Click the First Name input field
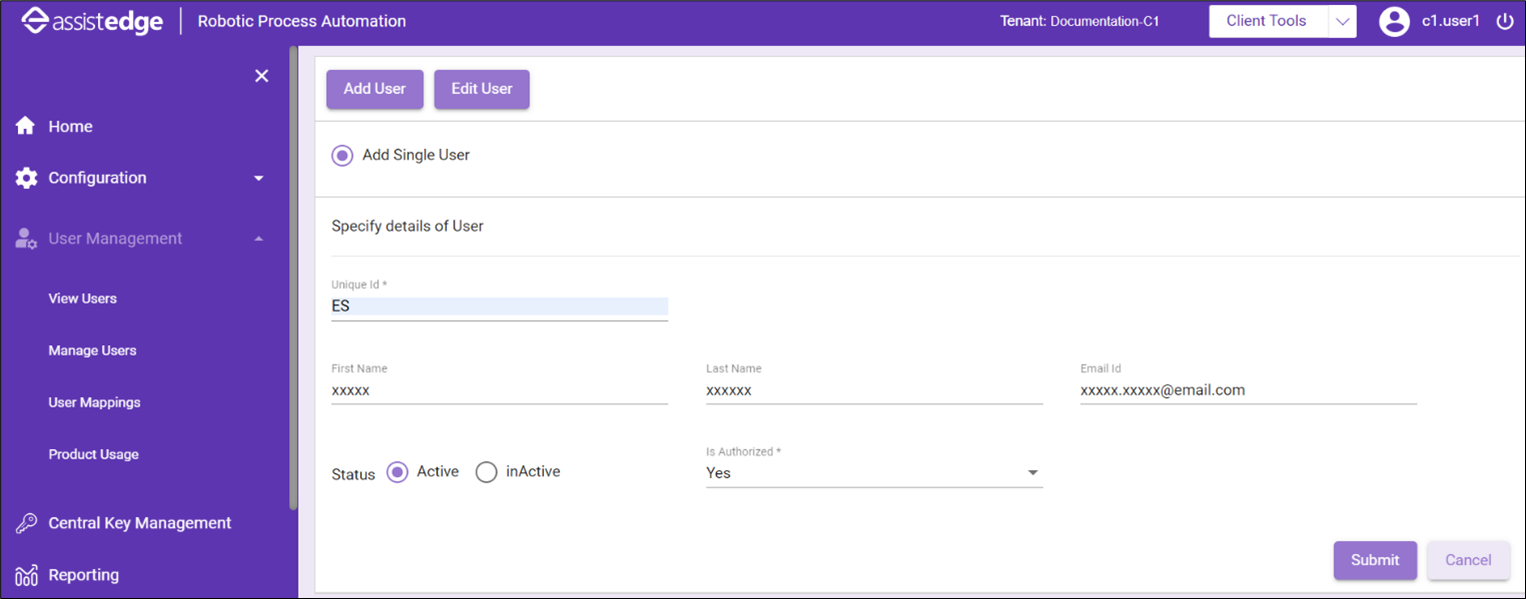The image size is (1526, 599). pos(500,391)
